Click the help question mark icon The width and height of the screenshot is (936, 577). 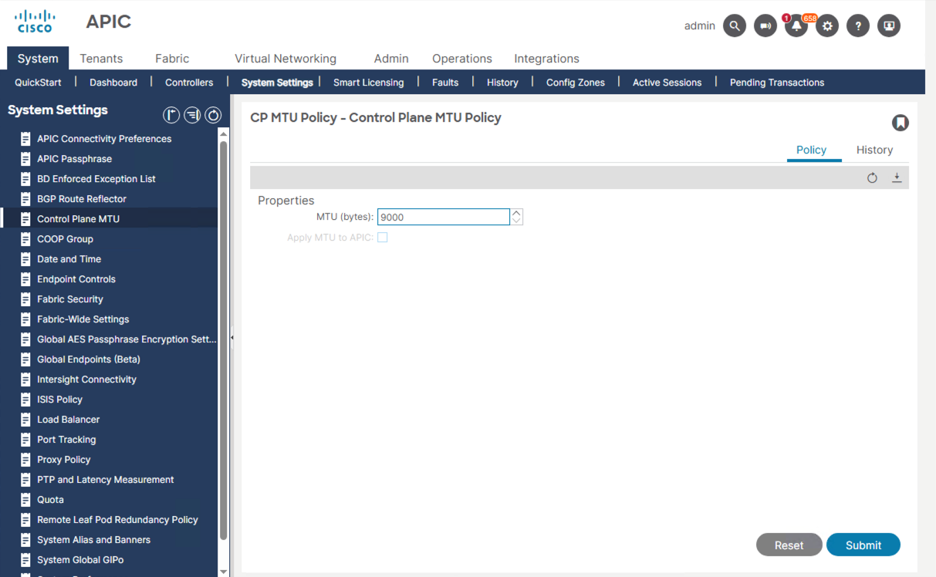click(x=858, y=26)
